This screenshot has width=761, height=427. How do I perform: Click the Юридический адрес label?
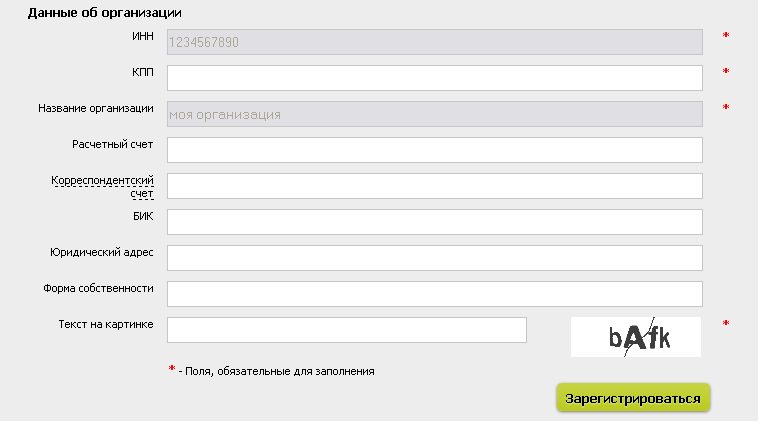coord(101,252)
